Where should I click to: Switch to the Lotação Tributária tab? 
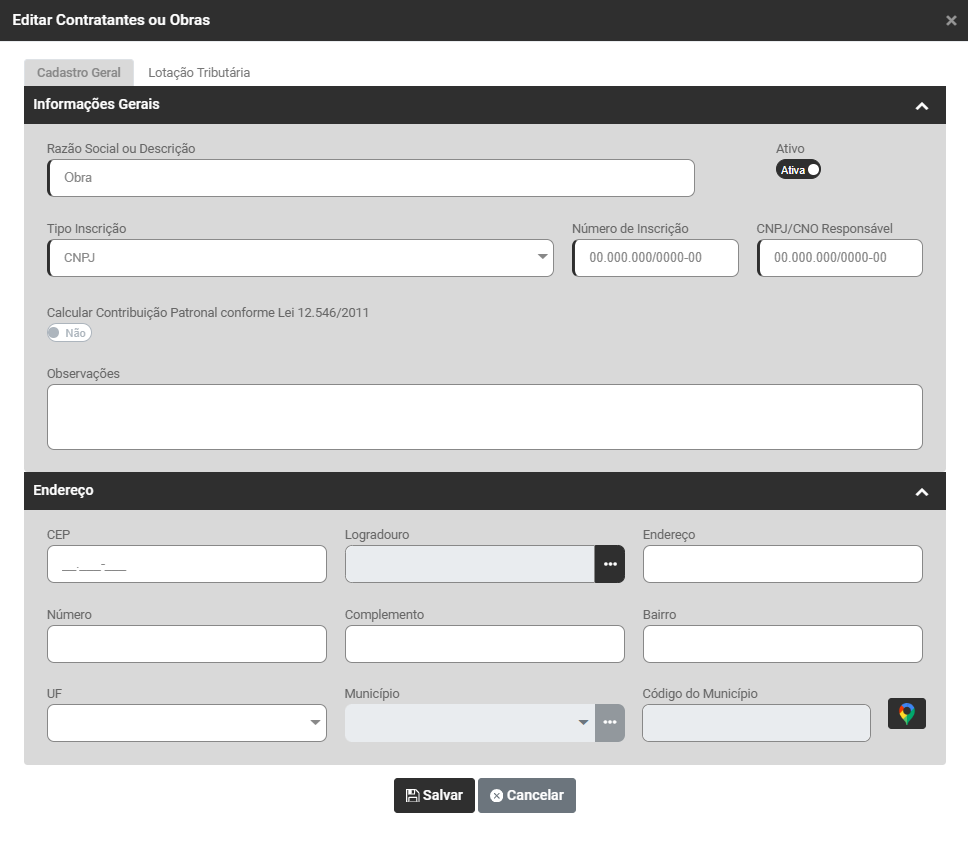pos(199,73)
